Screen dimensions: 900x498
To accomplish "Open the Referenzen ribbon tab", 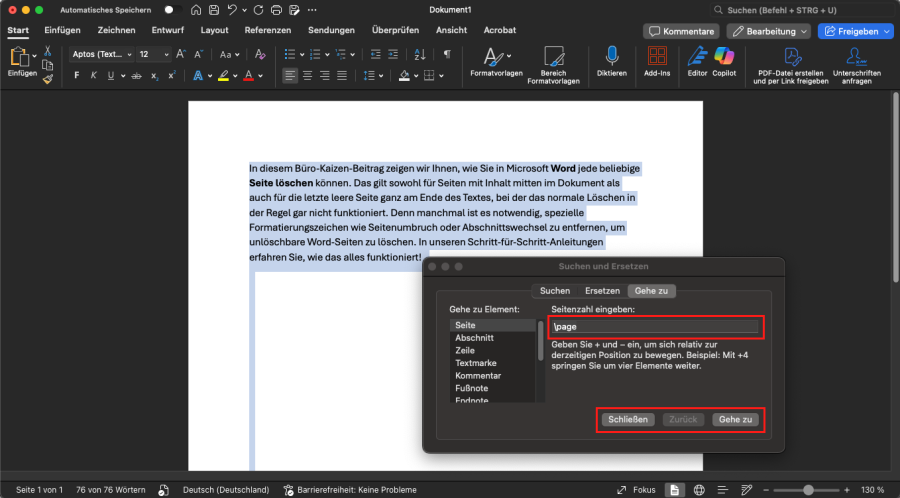I will click(x=268, y=31).
